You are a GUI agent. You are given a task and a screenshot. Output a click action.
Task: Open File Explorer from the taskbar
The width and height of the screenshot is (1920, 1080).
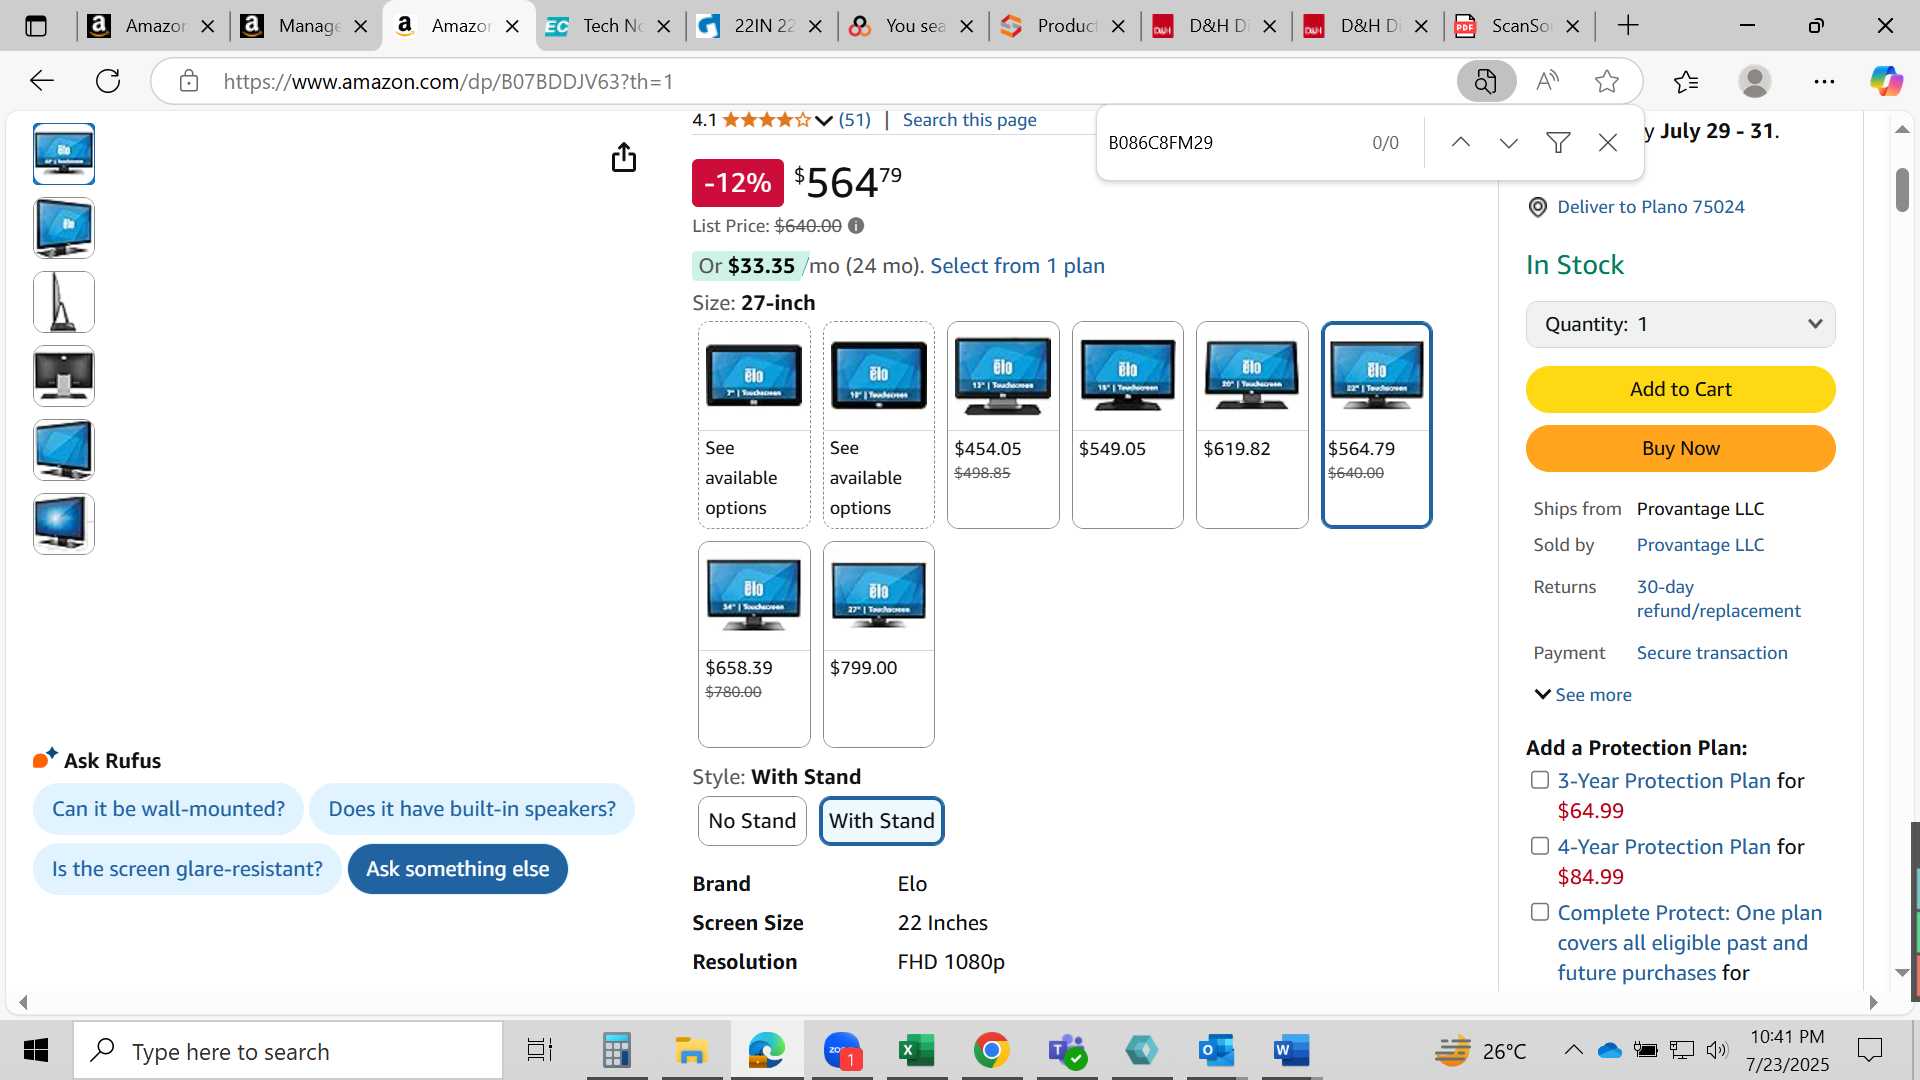(690, 1051)
